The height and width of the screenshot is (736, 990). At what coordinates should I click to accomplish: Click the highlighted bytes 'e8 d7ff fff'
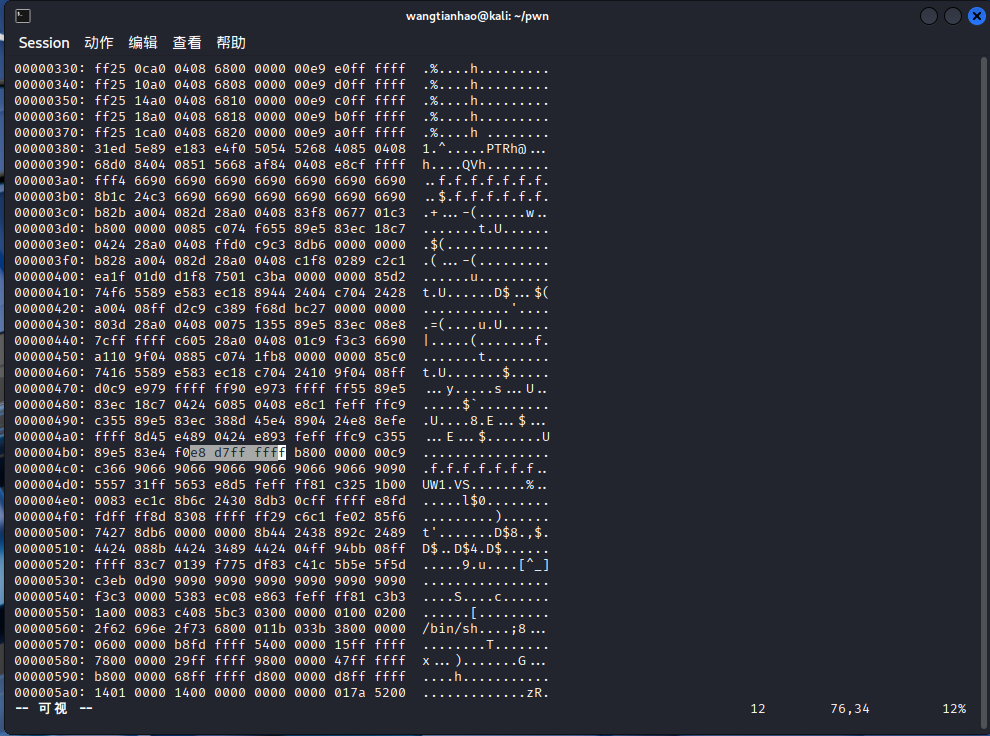tap(238, 453)
